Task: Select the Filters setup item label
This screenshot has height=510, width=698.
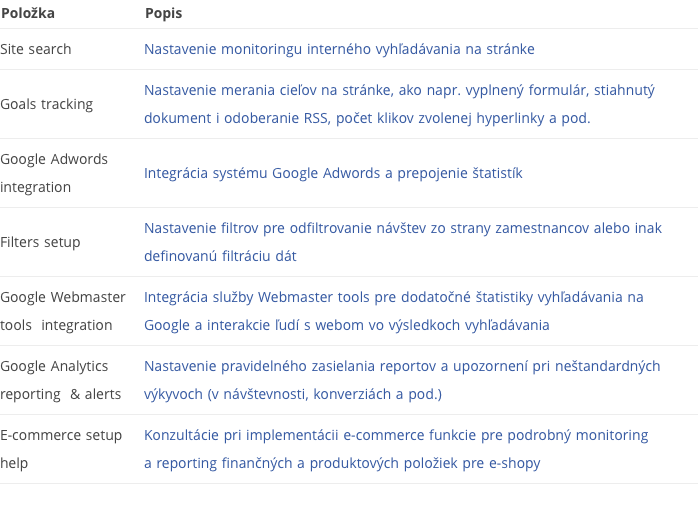Action: click(40, 242)
